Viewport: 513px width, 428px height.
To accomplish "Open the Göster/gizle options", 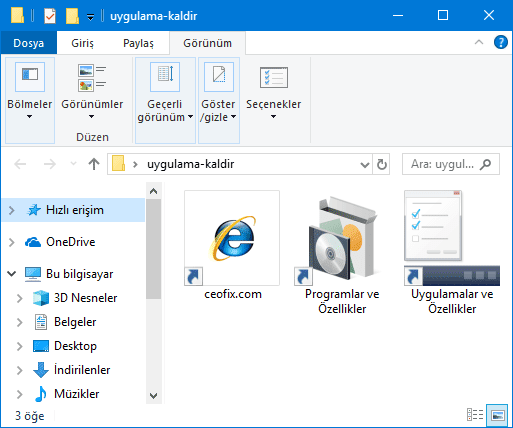I will 219,100.
